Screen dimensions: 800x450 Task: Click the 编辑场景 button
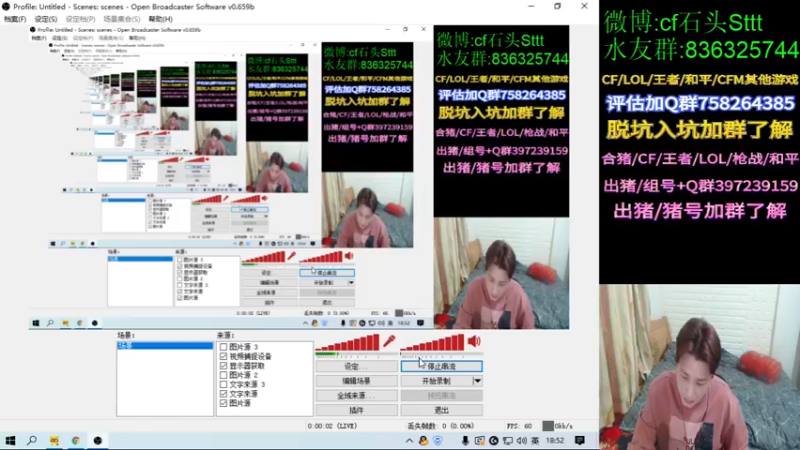356,381
